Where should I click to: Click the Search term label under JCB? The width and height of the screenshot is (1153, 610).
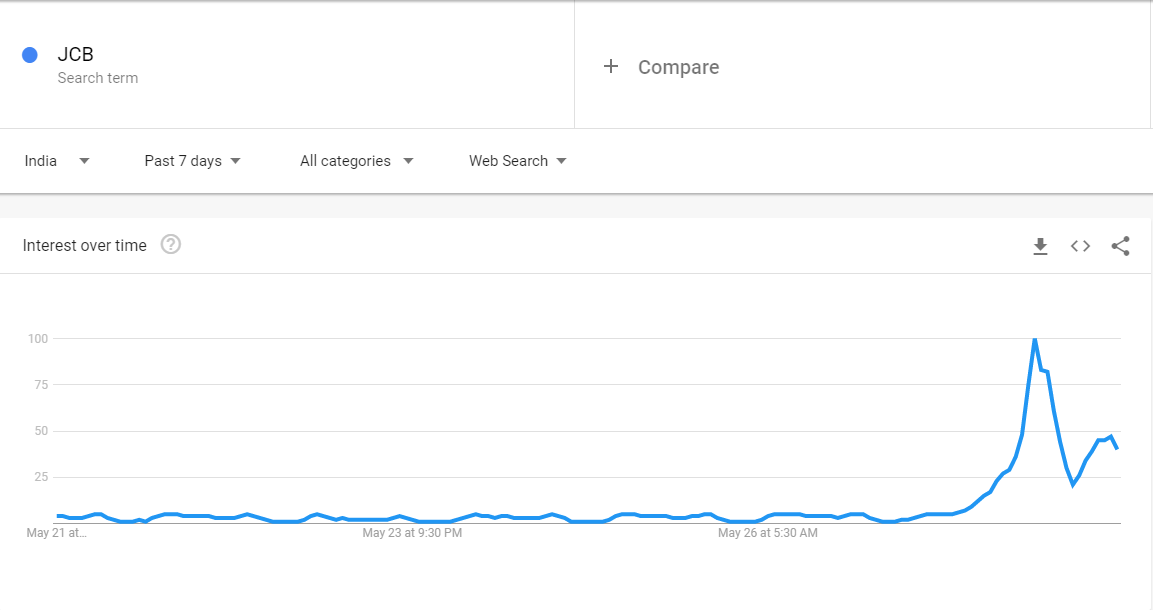coord(98,78)
